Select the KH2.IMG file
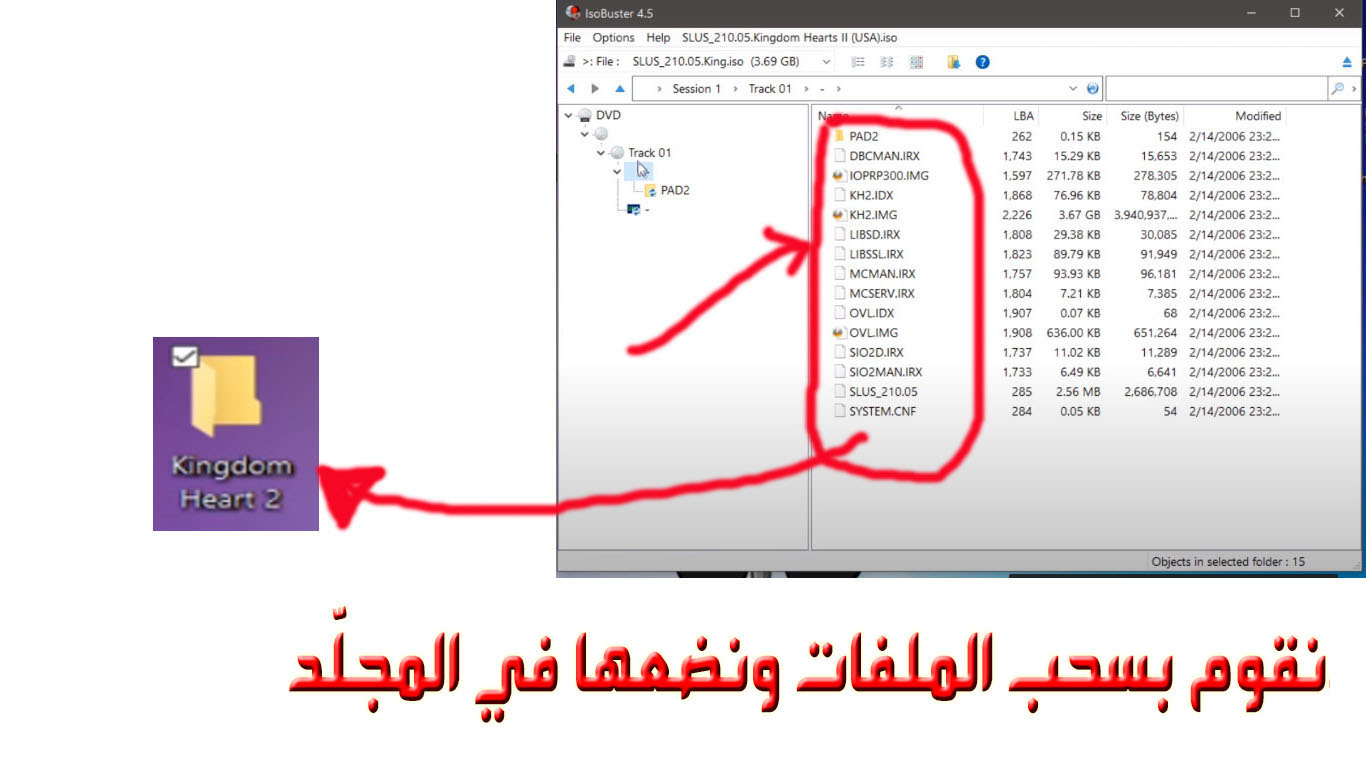This screenshot has width=1366, height=768. point(873,215)
